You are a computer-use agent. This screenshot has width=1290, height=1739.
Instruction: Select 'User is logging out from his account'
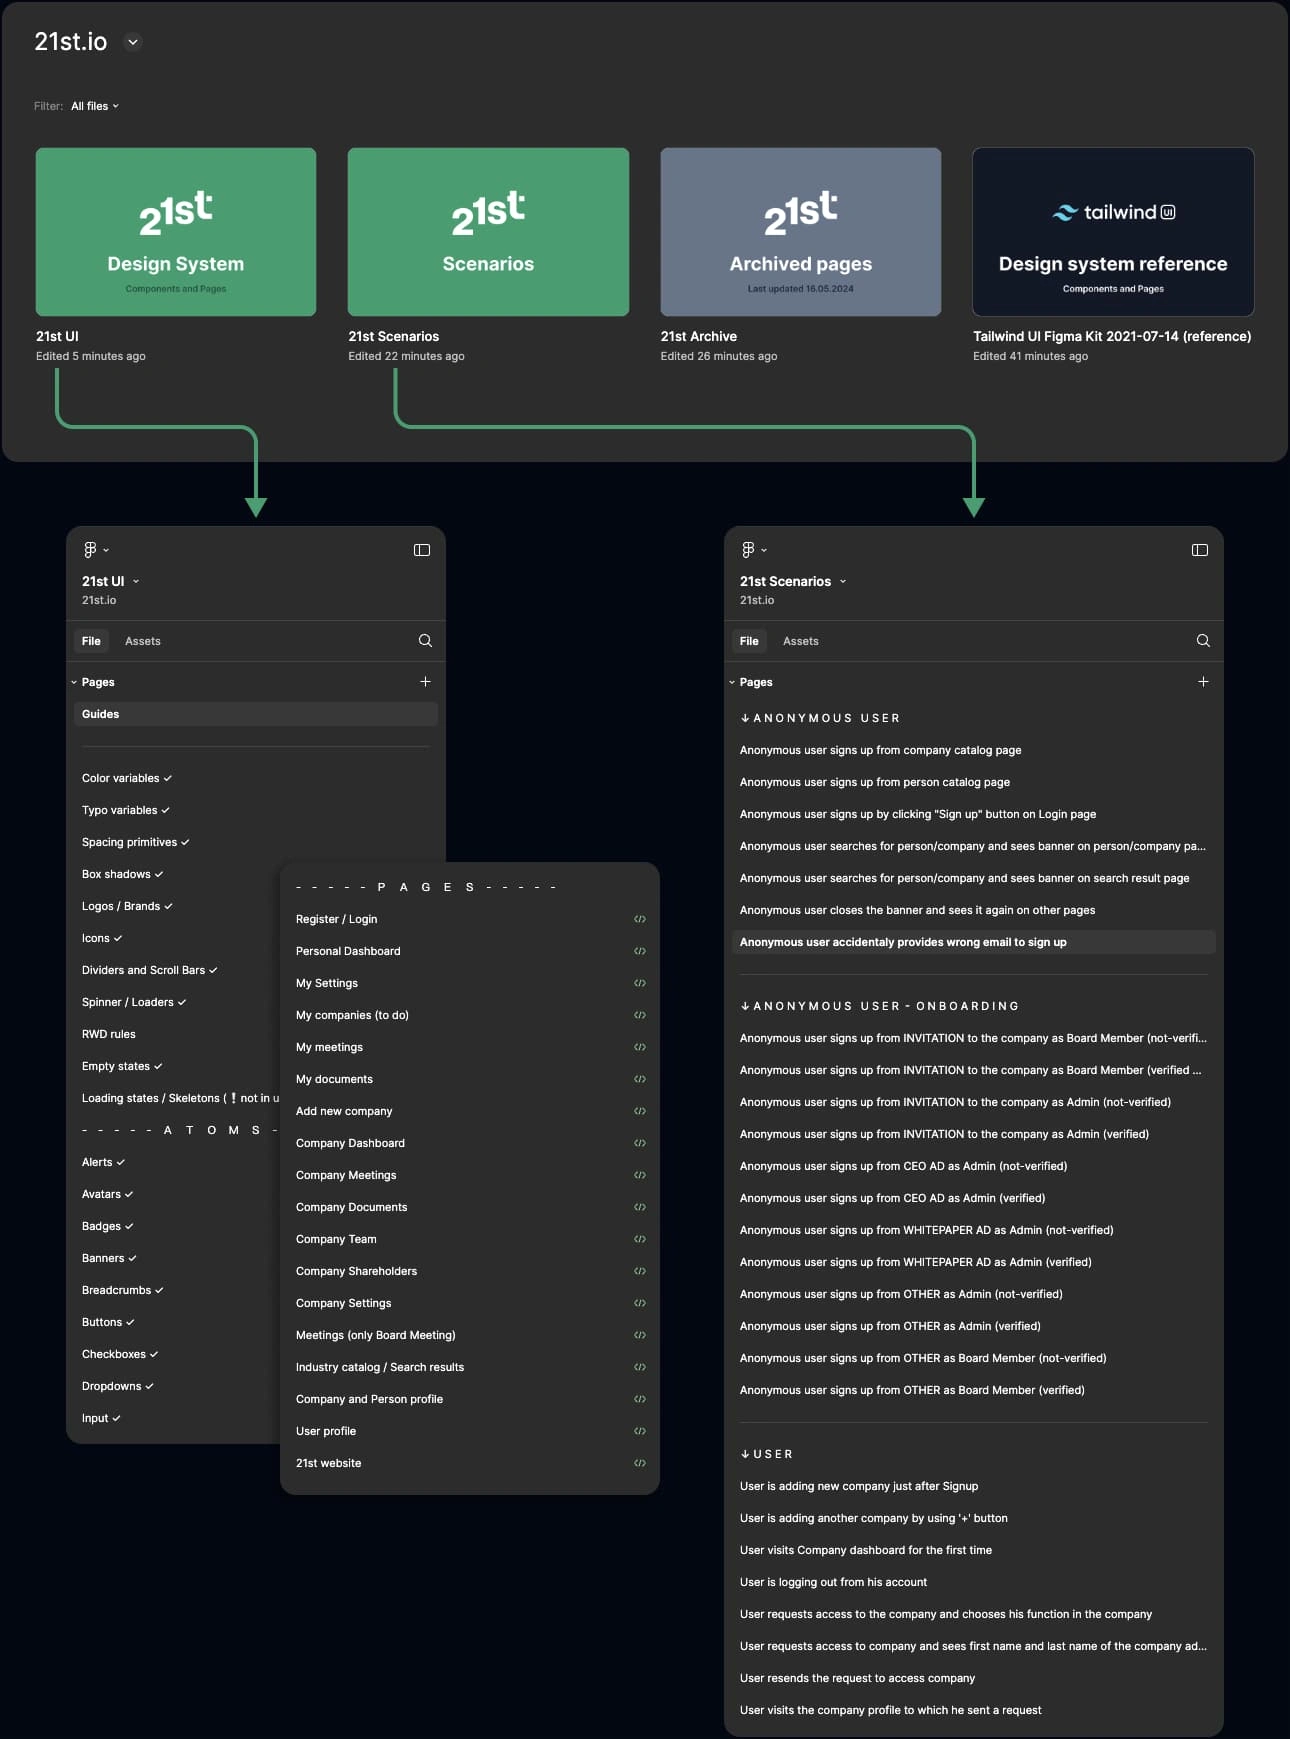click(x=833, y=1582)
